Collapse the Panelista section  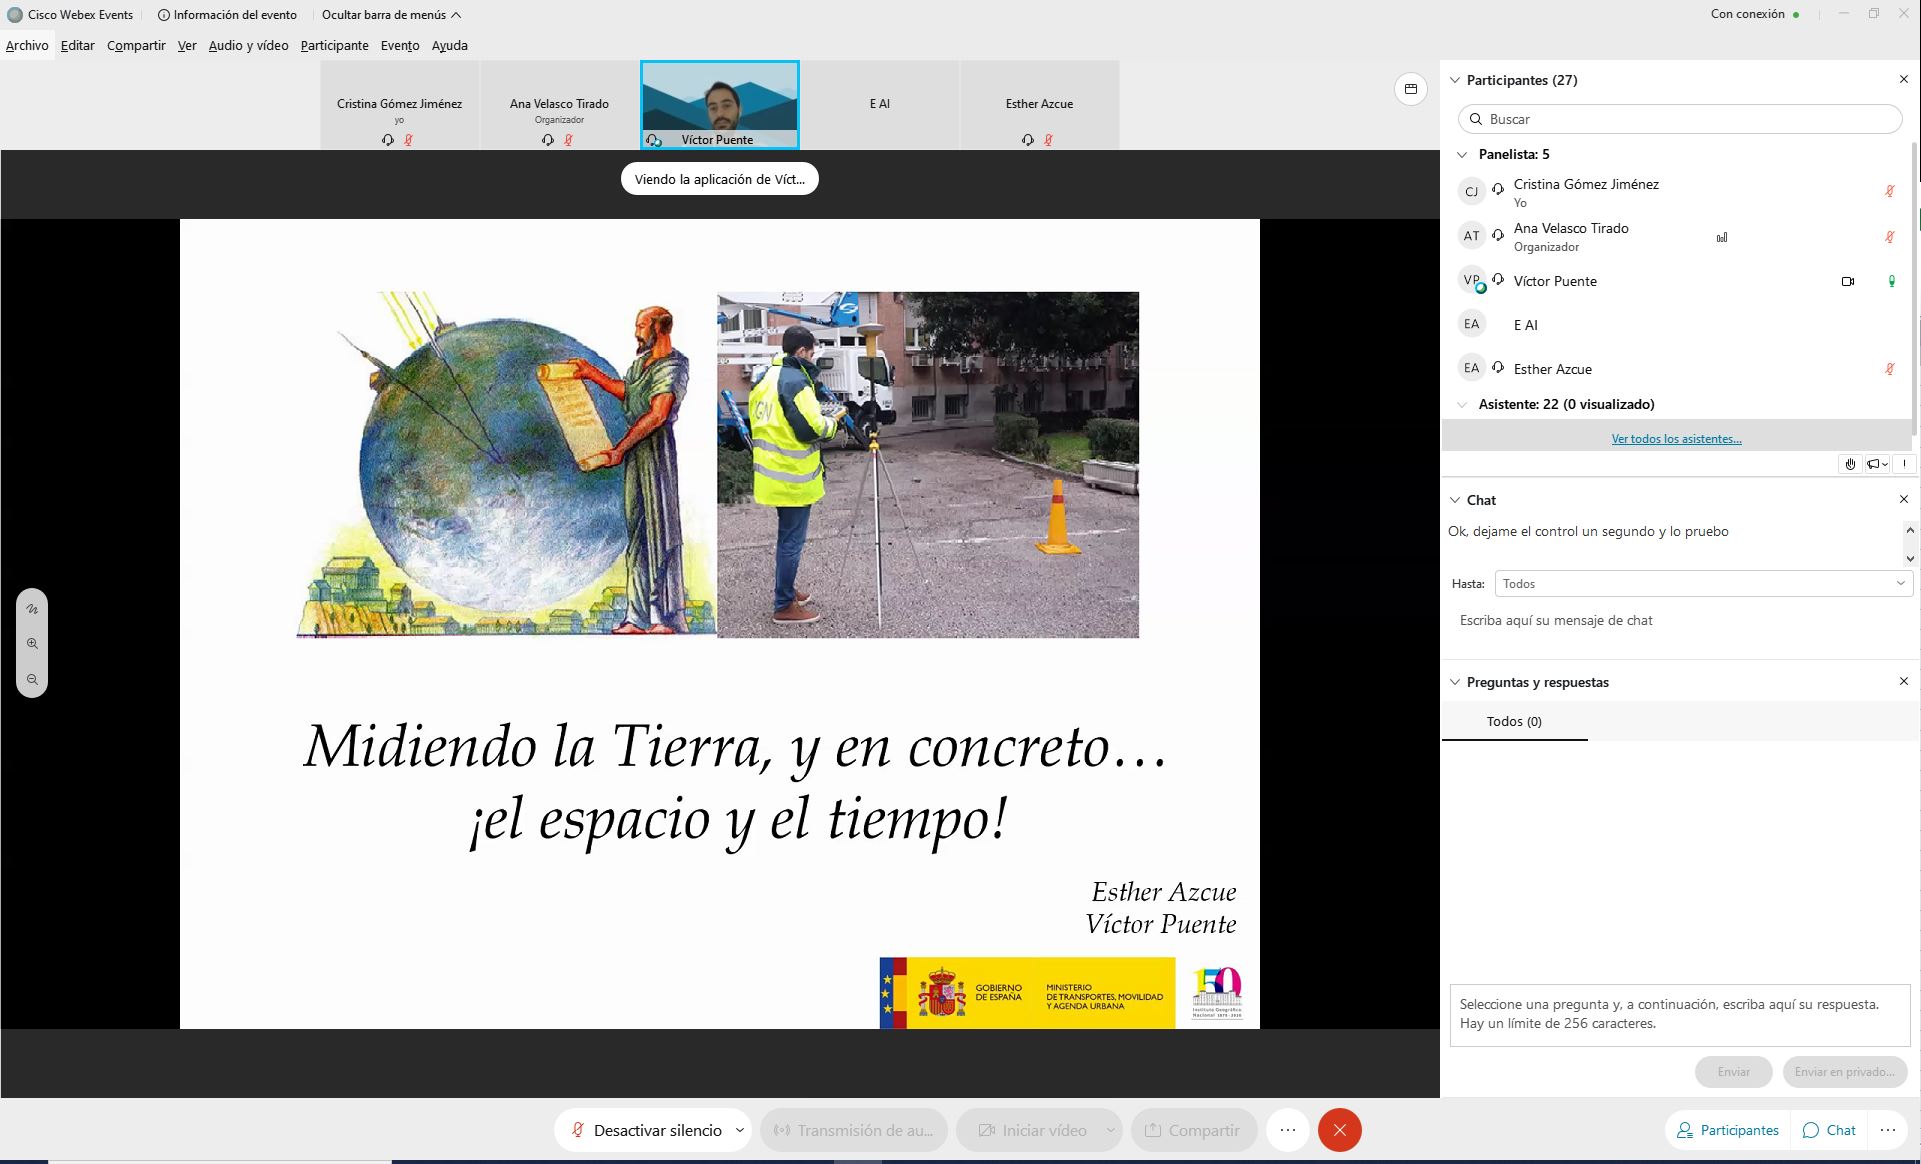(1462, 154)
